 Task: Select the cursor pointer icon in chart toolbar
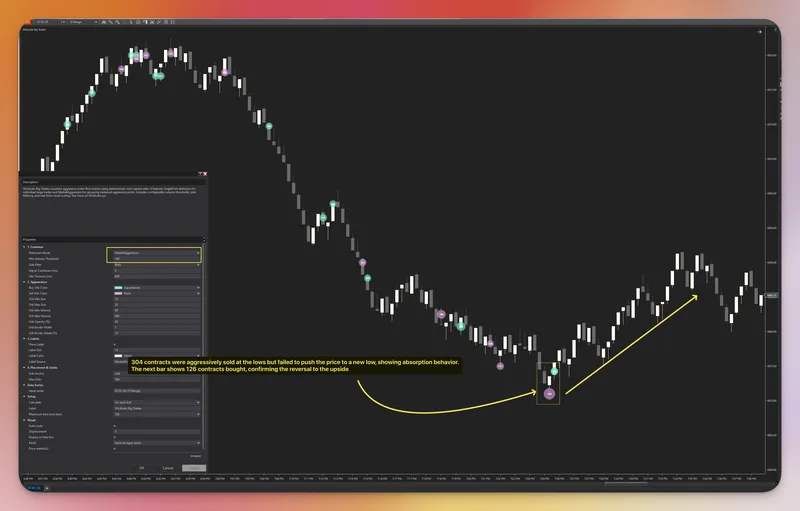tap(131, 22)
